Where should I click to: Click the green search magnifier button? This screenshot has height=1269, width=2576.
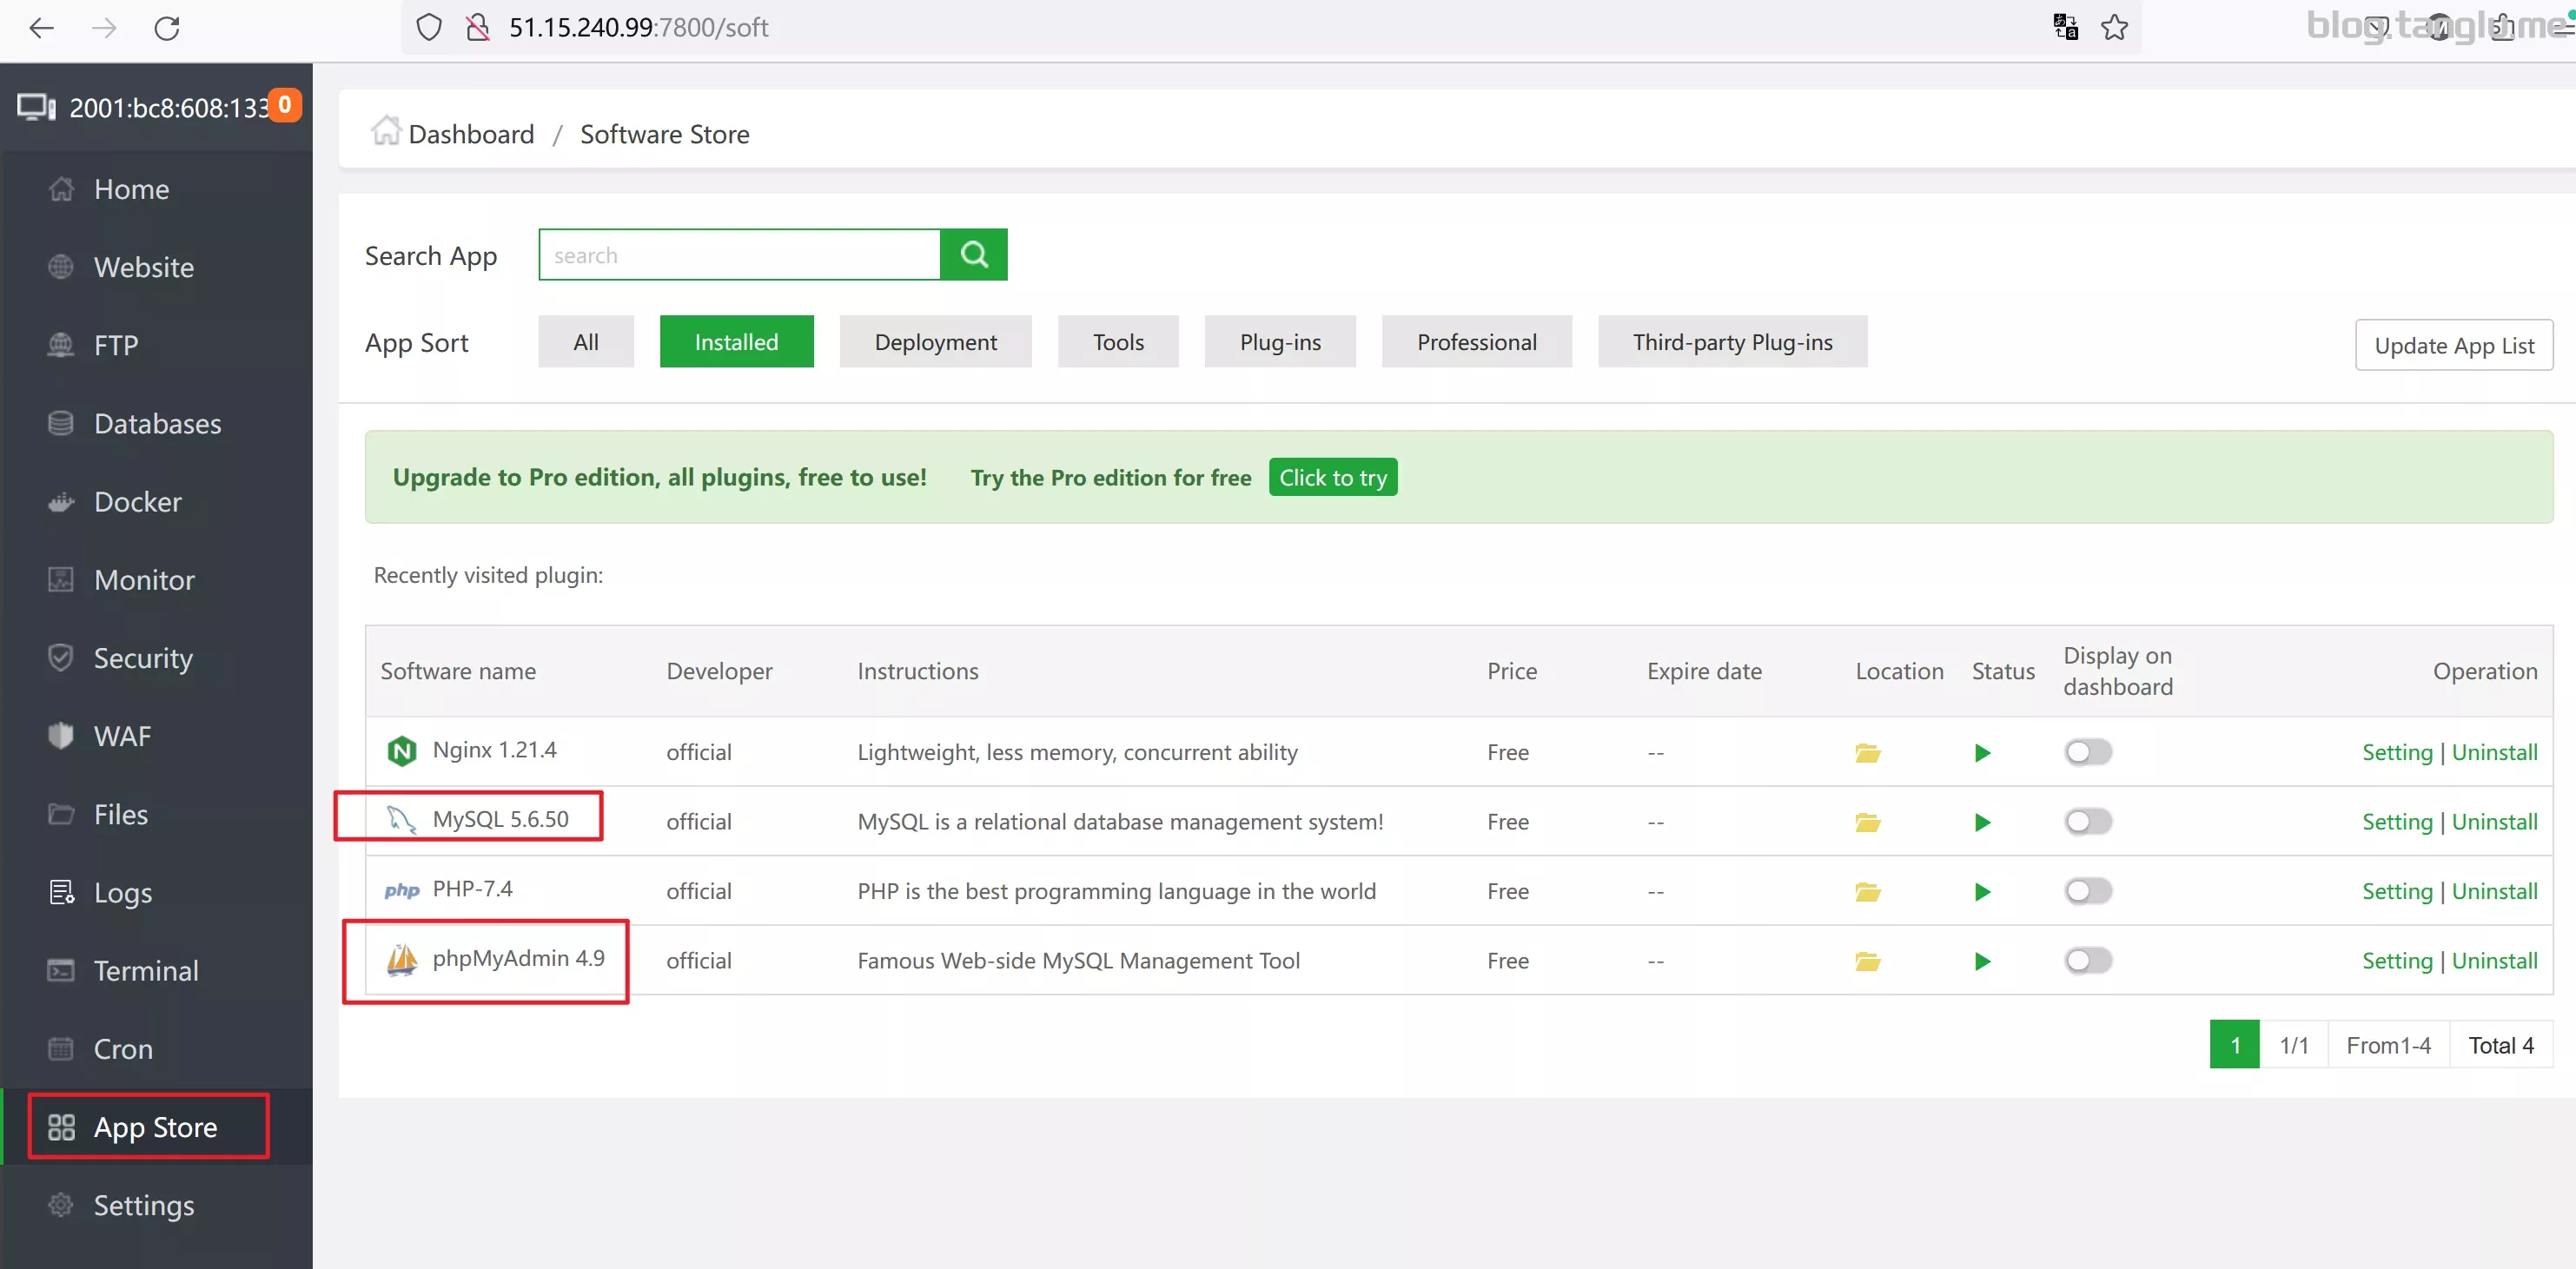(974, 255)
